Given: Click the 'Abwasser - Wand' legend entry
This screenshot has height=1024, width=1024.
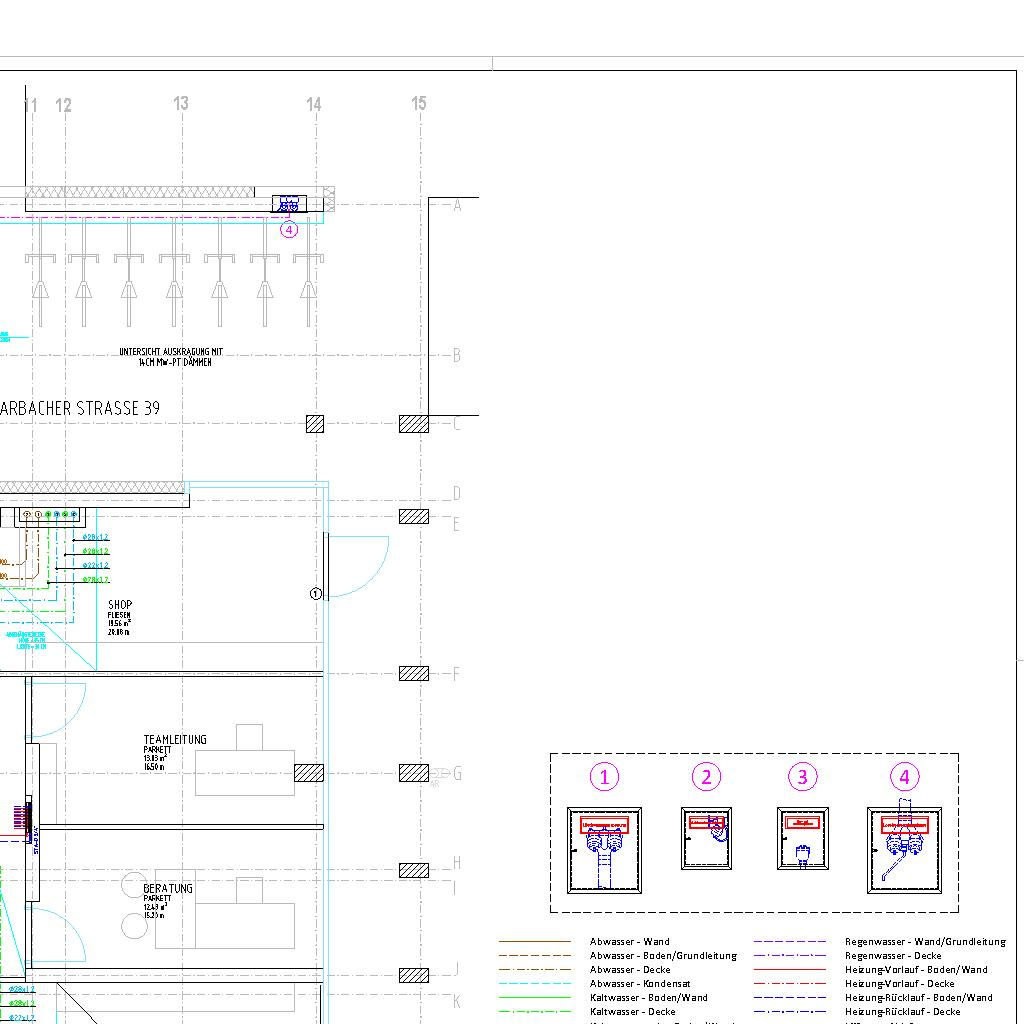Looking at the screenshot, I should [630, 942].
